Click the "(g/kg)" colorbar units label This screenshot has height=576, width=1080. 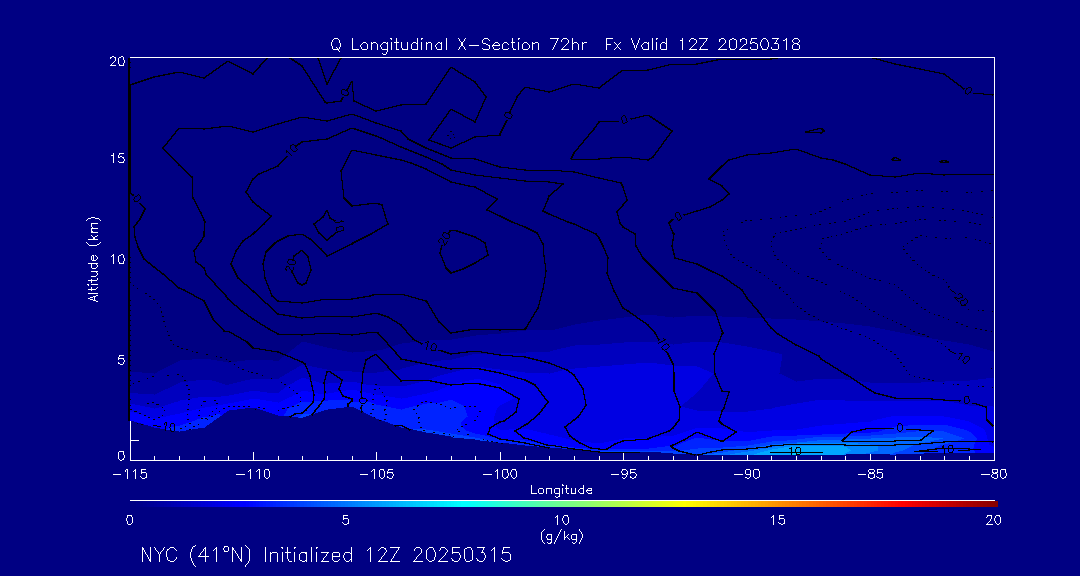tap(562, 536)
